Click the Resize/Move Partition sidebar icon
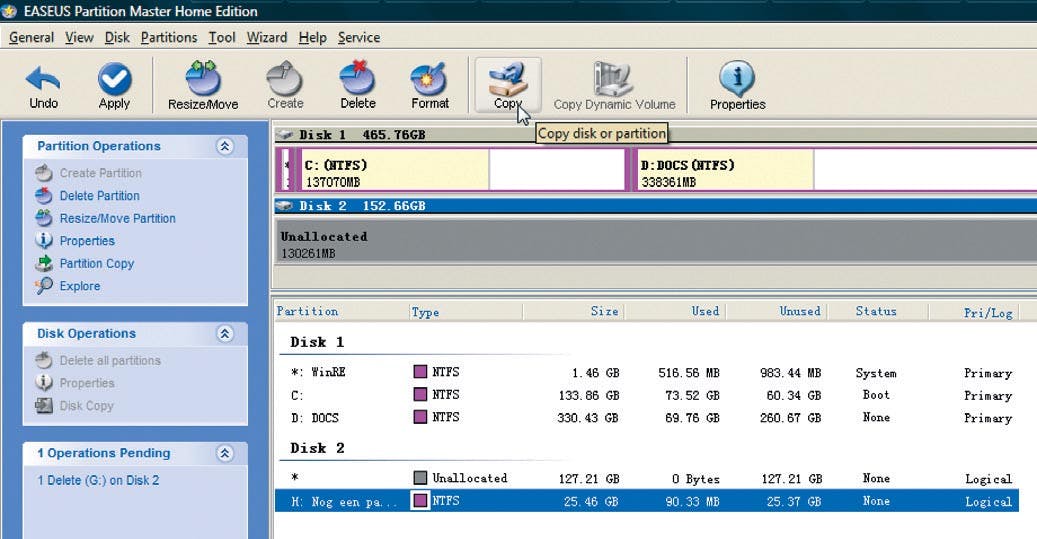Viewport: 1037px width, 539px height. [x=44, y=218]
